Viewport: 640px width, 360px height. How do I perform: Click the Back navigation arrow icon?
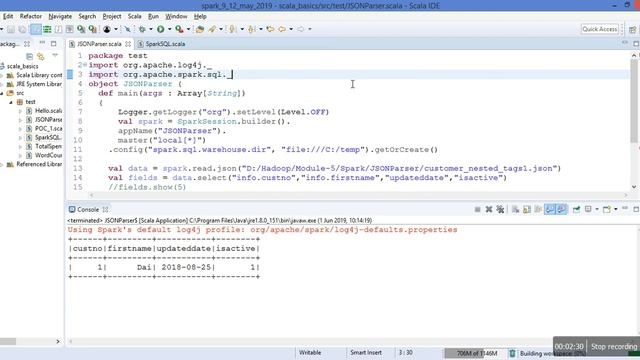click(x=282, y=29)
